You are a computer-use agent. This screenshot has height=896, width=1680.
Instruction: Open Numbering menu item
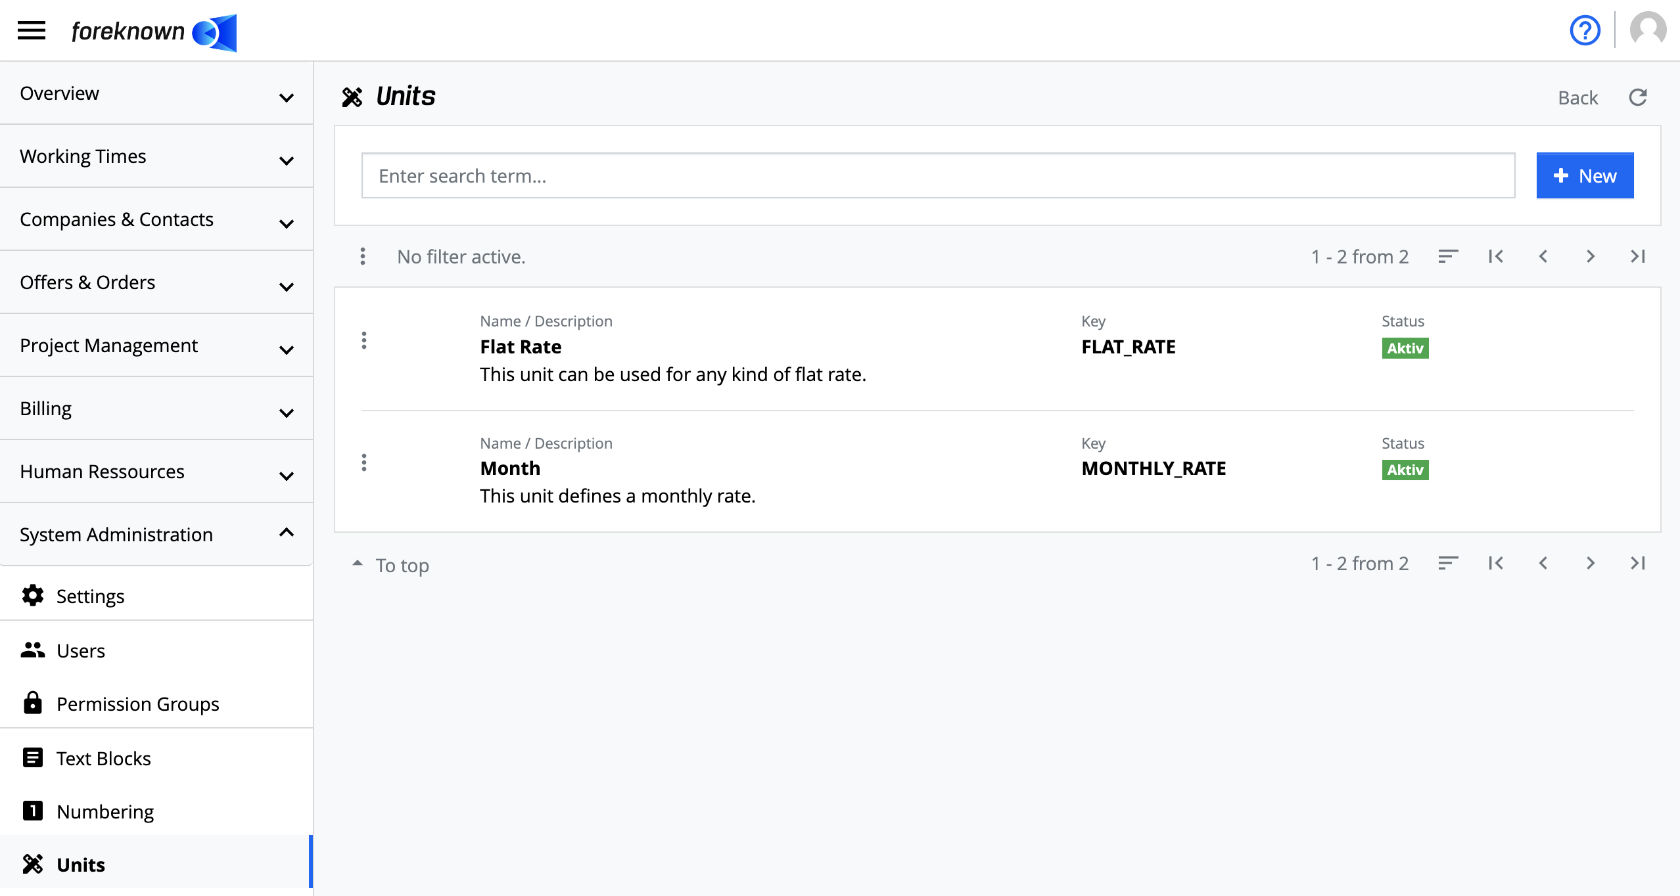pyautogui.click(x=157, y=811)
